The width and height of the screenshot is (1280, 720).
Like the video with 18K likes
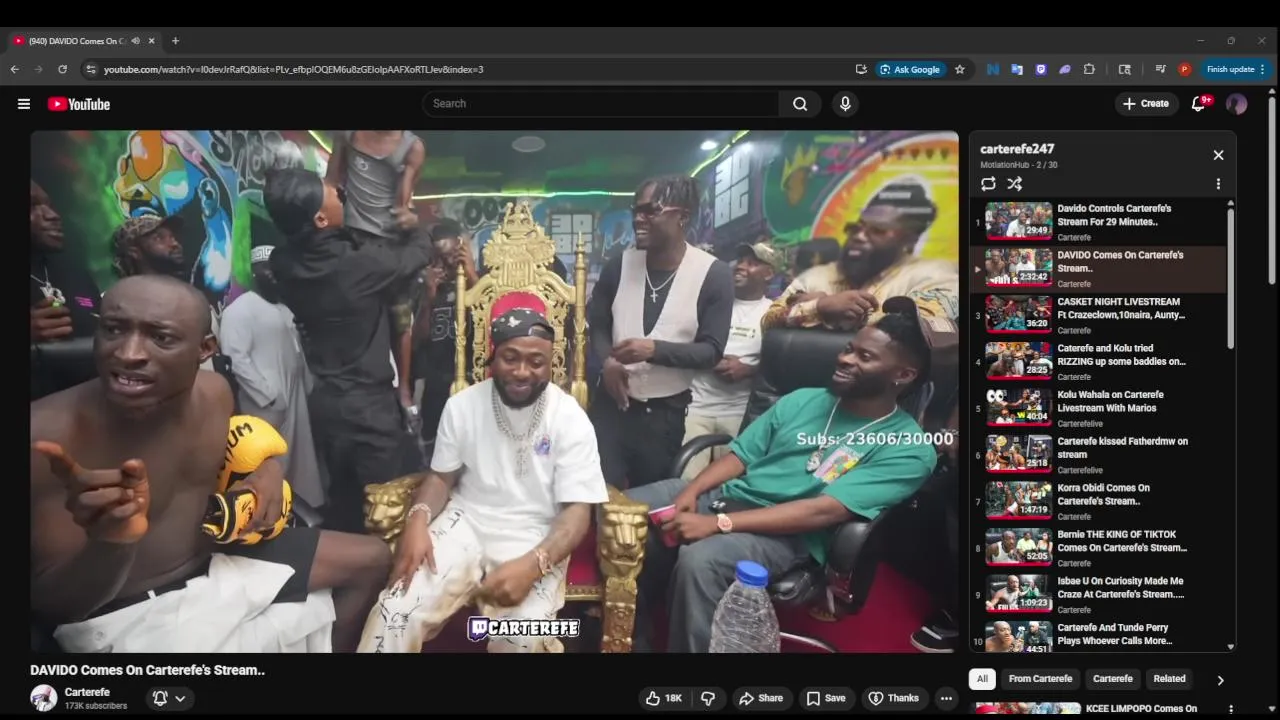click(x=663, y=698)
